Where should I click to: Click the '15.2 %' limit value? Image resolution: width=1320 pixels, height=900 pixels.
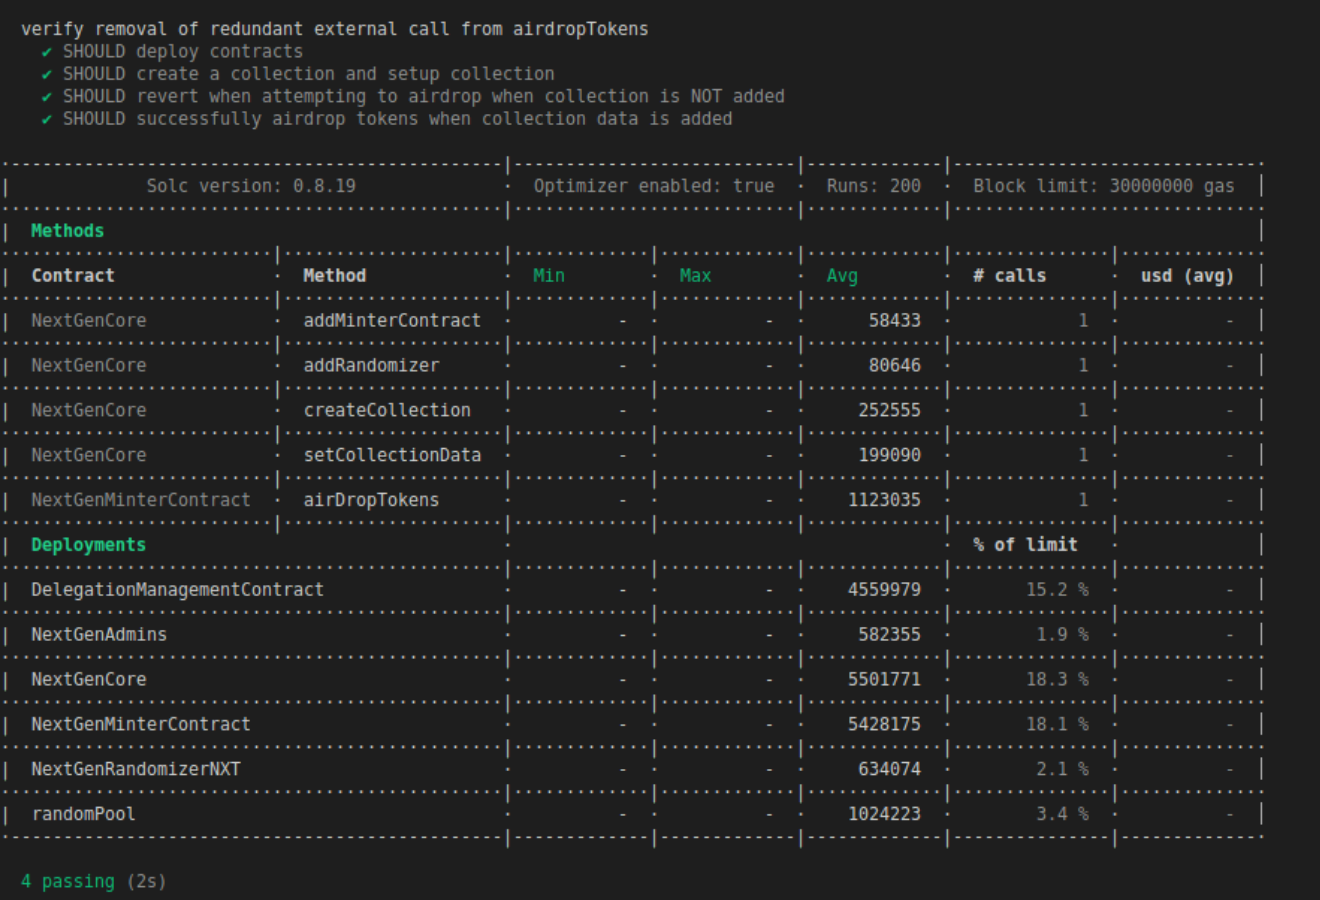(1057, 590)
